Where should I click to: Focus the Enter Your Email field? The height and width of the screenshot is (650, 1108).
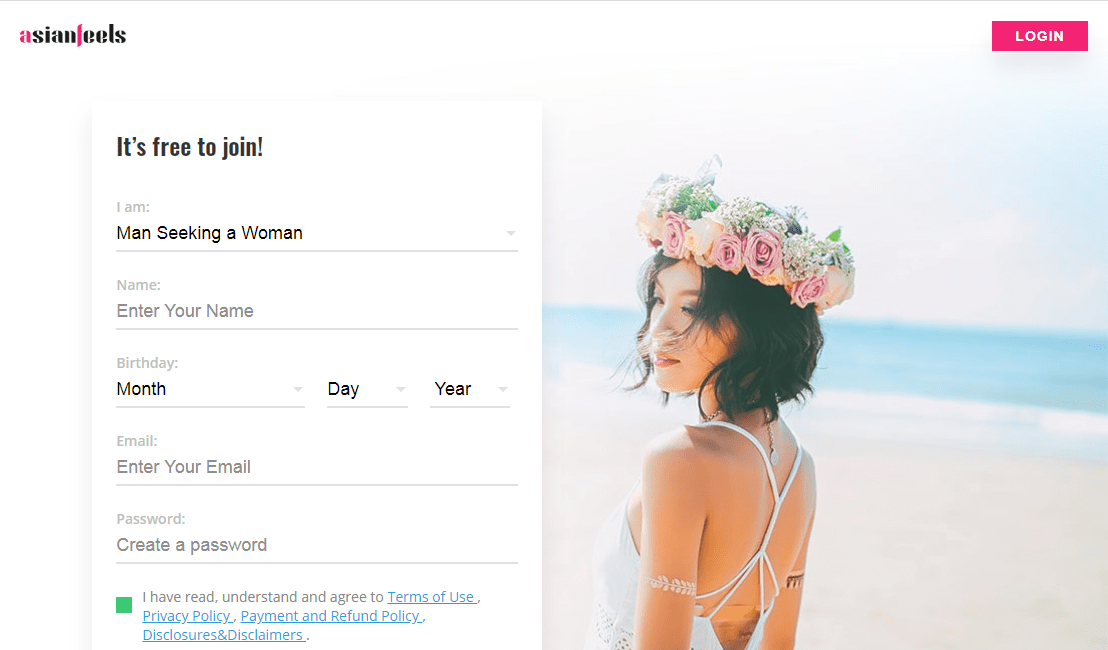pyautogui.click(x=317, y=467)
